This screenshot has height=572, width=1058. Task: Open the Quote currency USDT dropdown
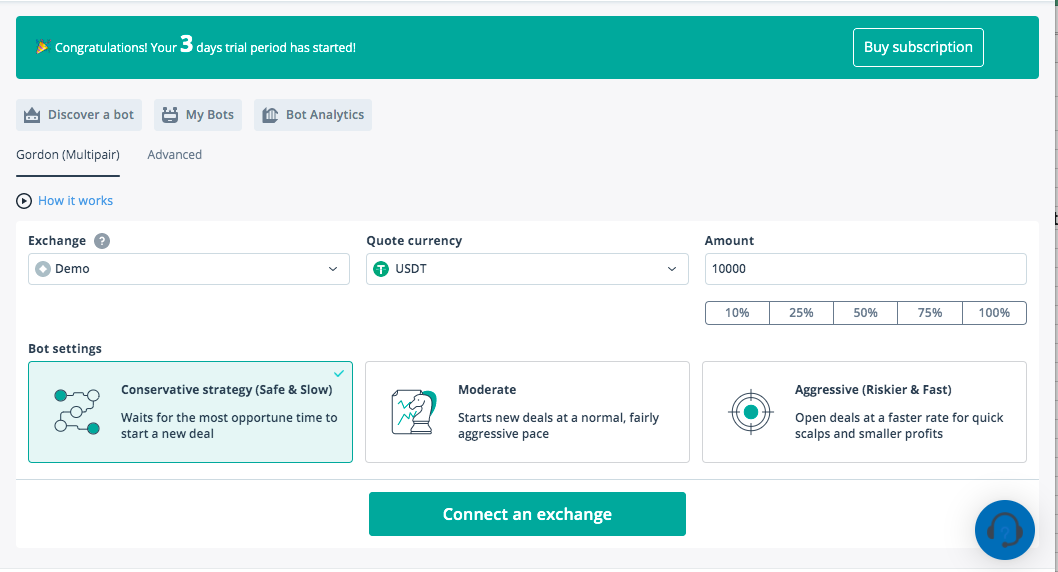(x=527, y=269)
